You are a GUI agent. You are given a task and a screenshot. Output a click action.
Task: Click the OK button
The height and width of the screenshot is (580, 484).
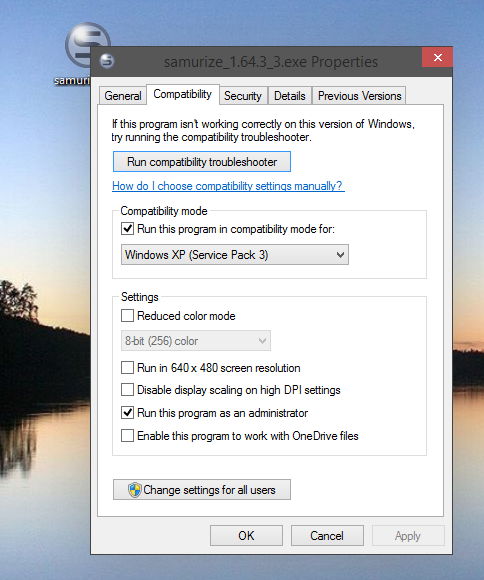coord(246,536)
